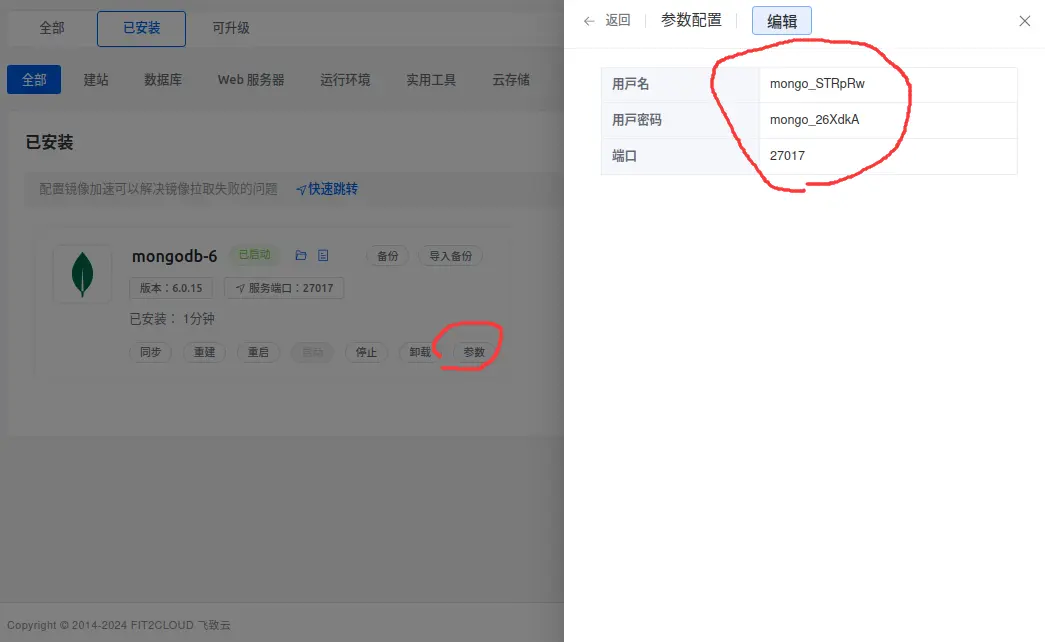Click the 备份 button for mongodb-6
The height and width of the screenshot is (642, 1045).
(387, 256)
